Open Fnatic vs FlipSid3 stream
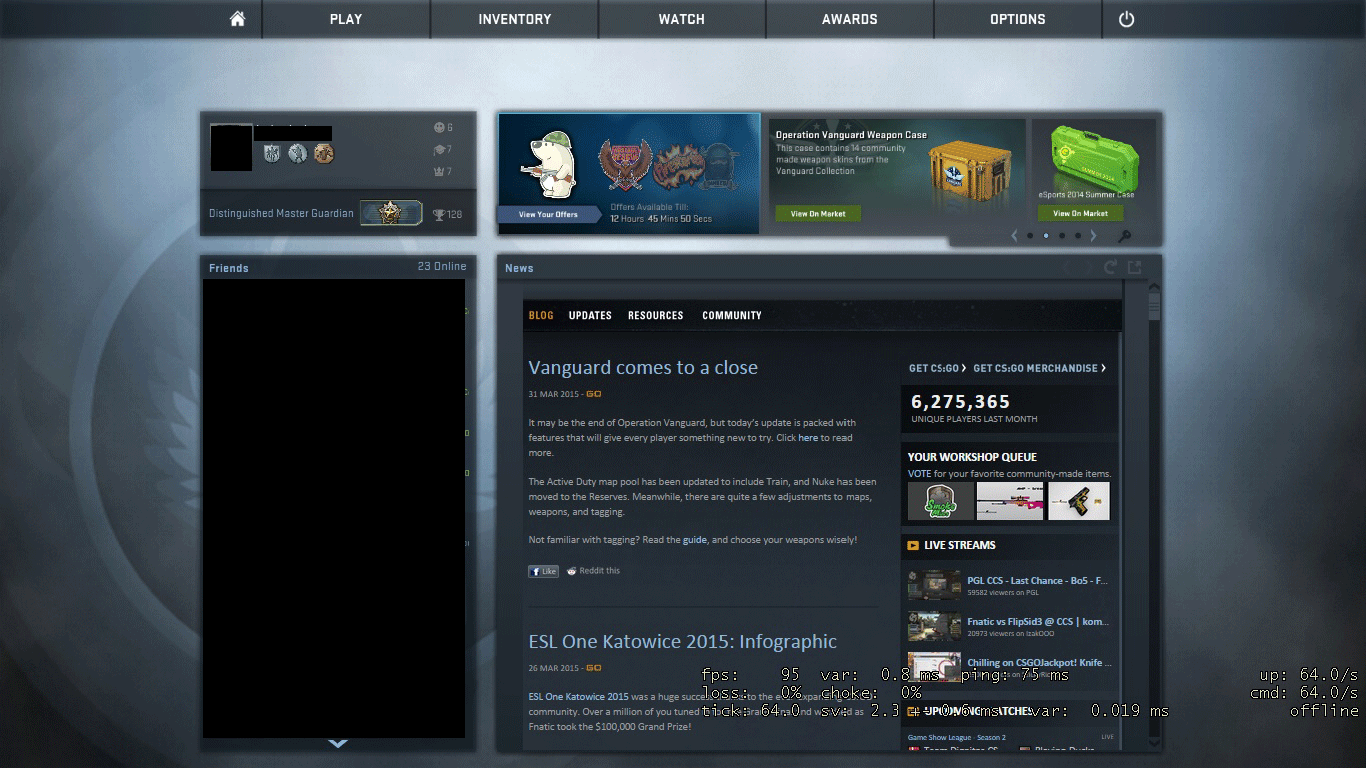This screenshot has width=1366, height=768. click(x=1038, y=621)
